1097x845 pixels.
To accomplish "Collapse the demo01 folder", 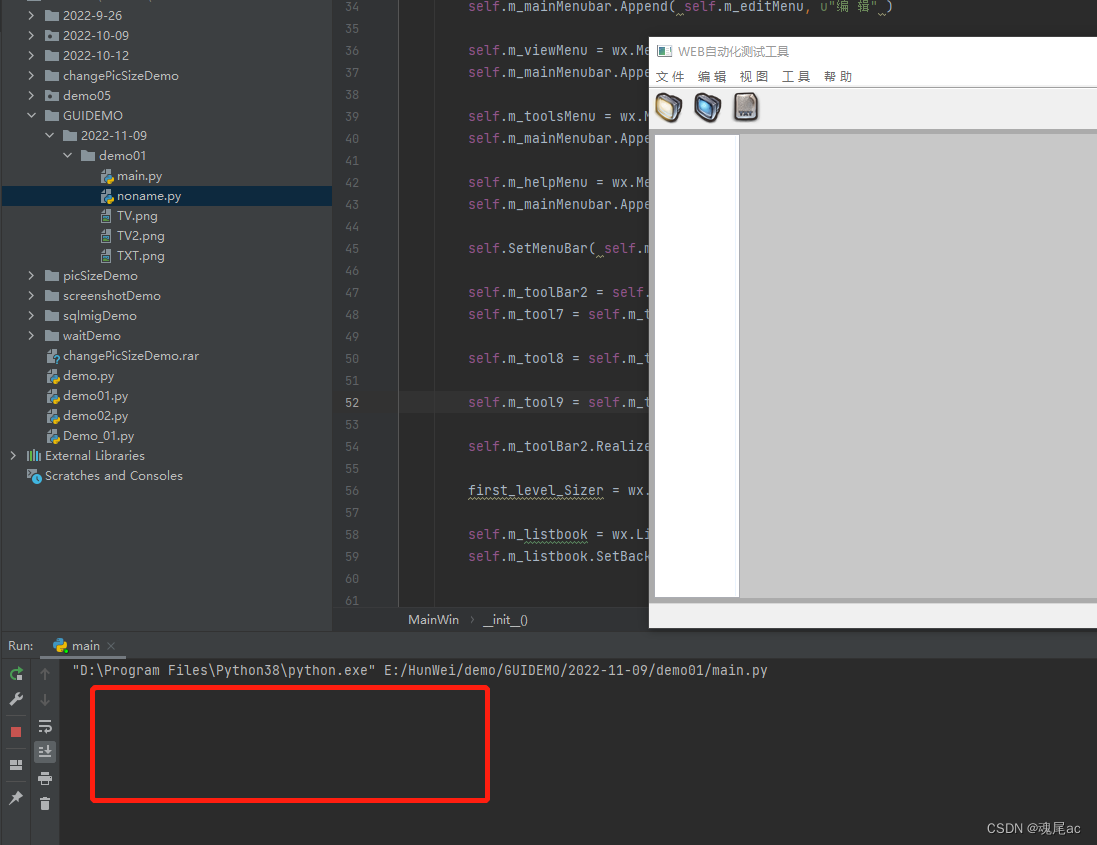I will click(68, 155).
